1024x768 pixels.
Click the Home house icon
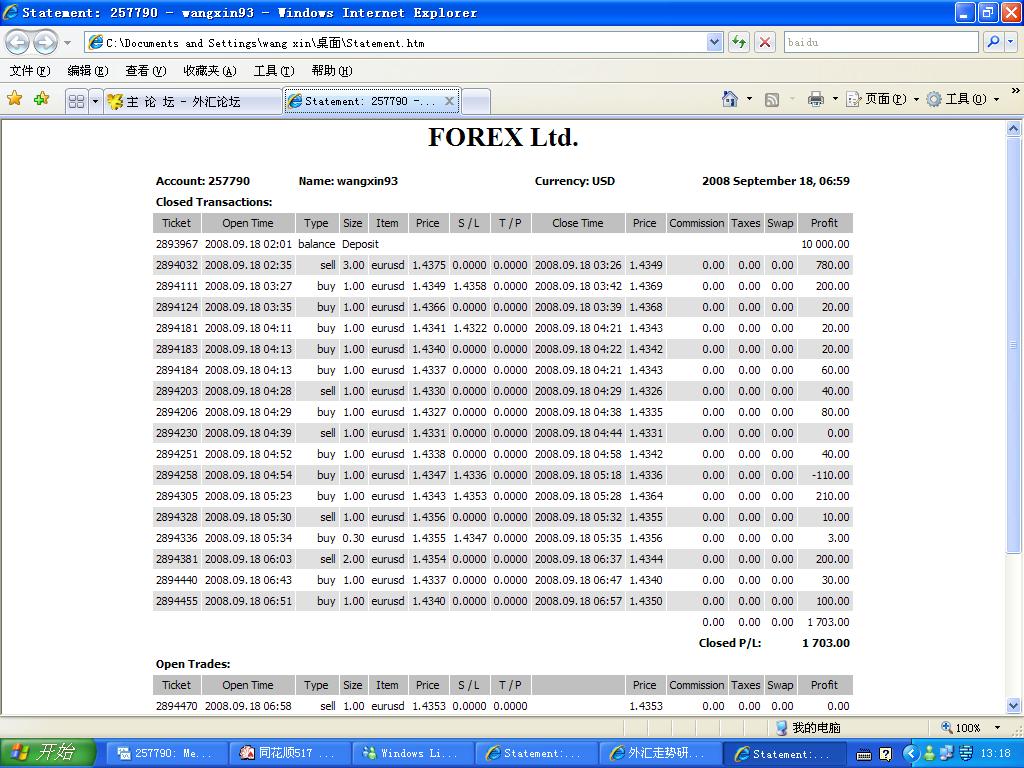tap(729, 99)
